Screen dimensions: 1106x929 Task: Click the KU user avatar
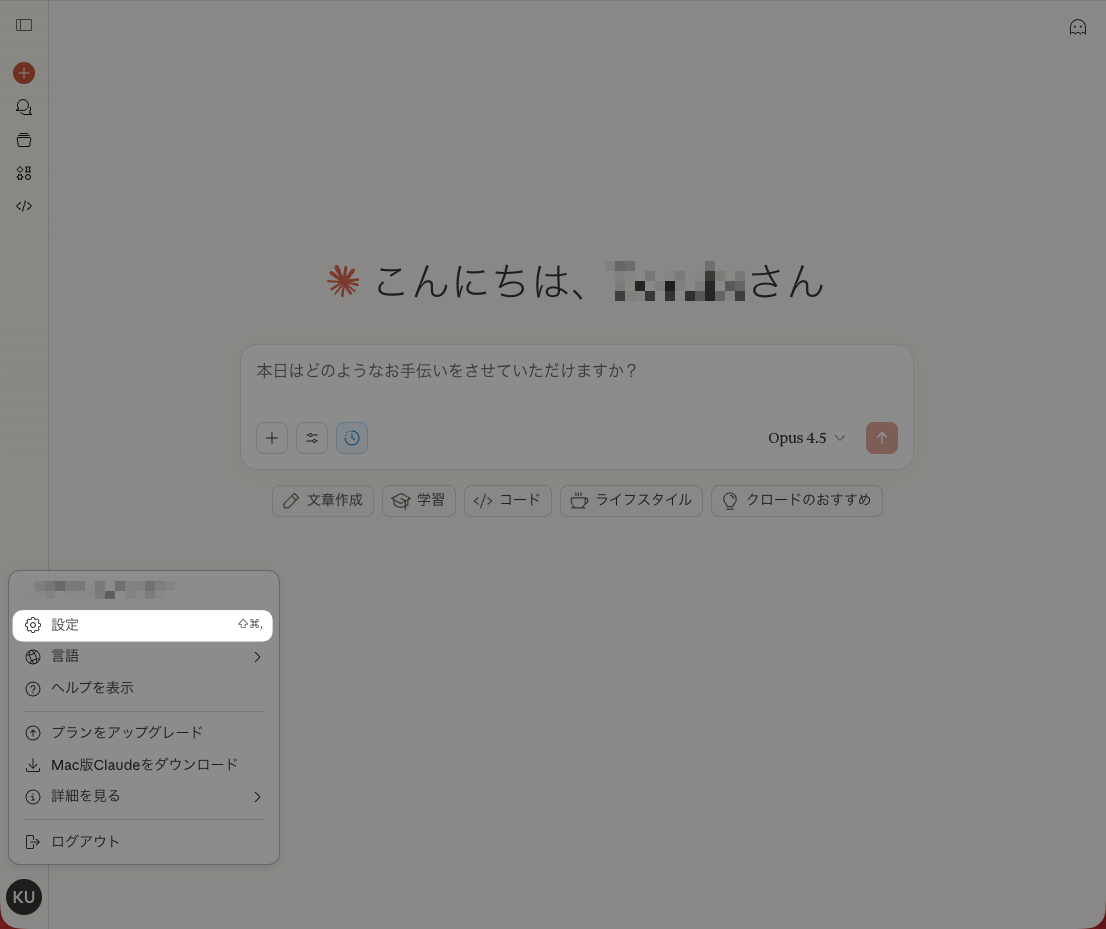24,897
